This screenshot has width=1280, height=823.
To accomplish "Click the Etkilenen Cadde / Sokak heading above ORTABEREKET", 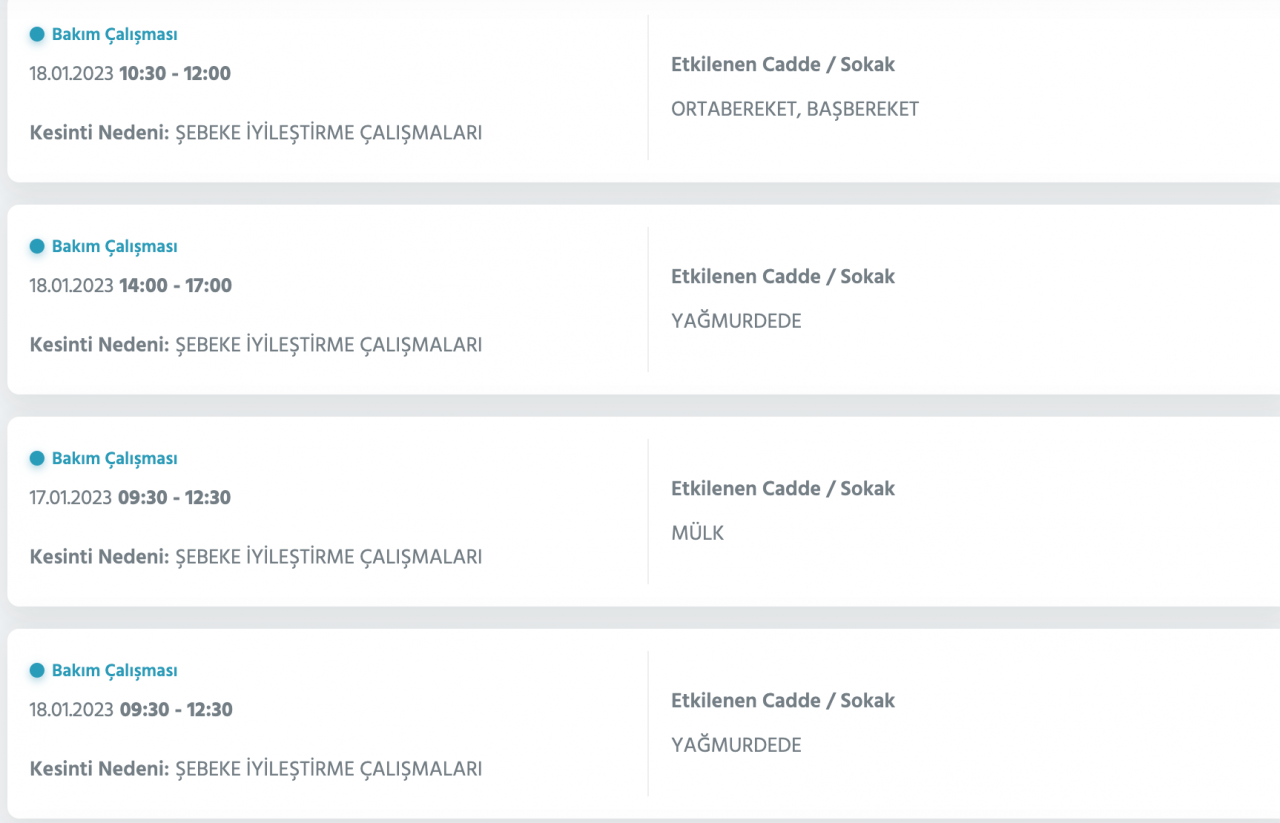I will [x=783, y=64].
